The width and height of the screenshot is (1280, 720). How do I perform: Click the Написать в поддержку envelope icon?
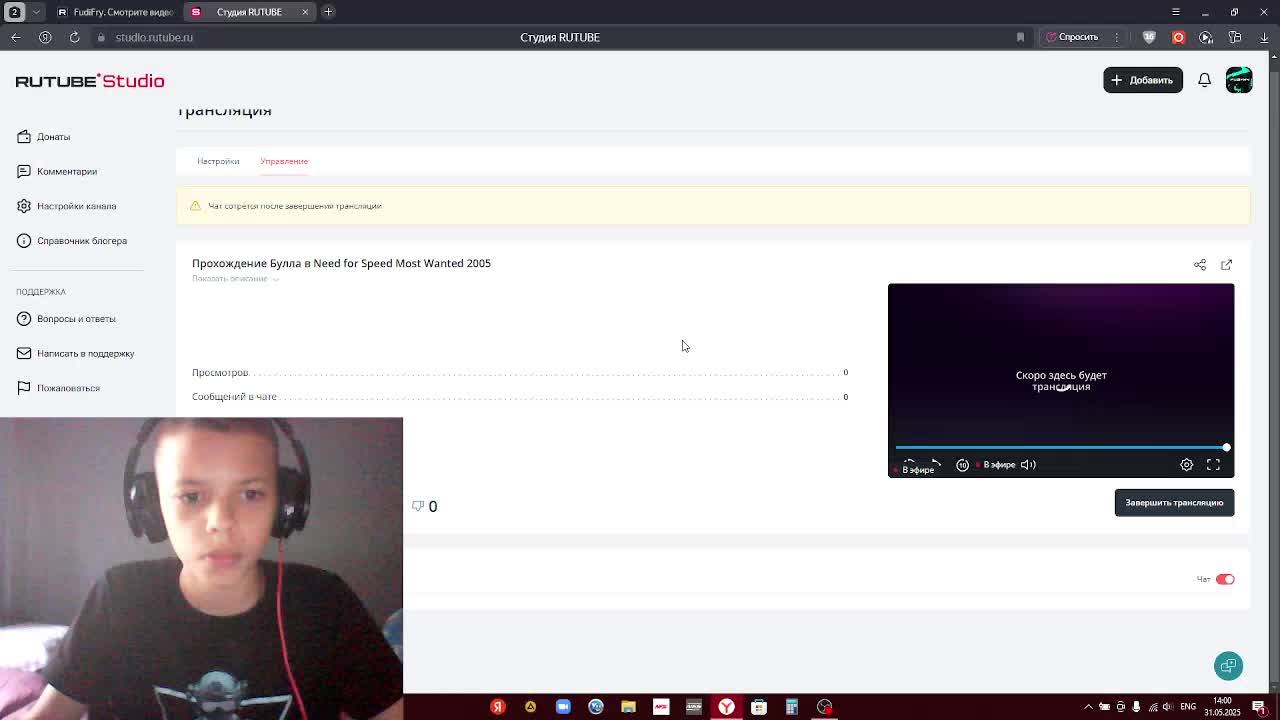tap(24, 353)
